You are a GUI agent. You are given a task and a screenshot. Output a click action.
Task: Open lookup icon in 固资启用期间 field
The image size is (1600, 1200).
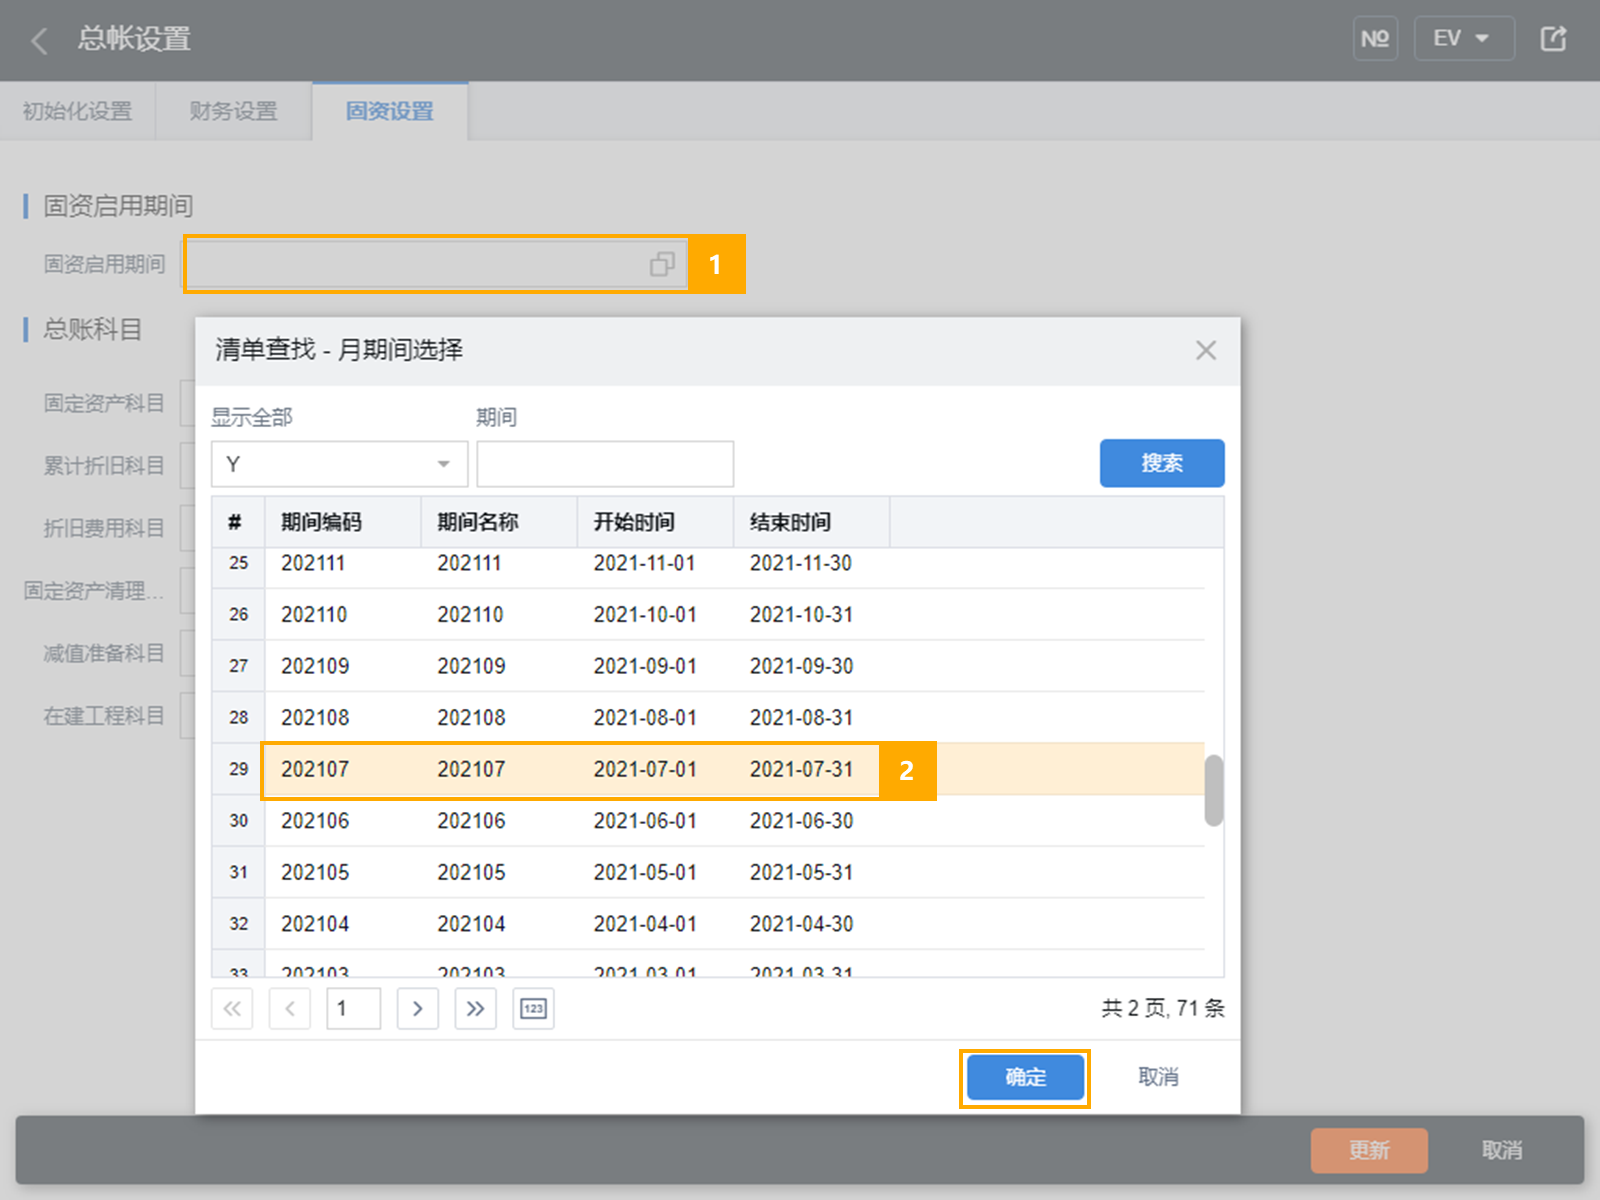point(662,264)
